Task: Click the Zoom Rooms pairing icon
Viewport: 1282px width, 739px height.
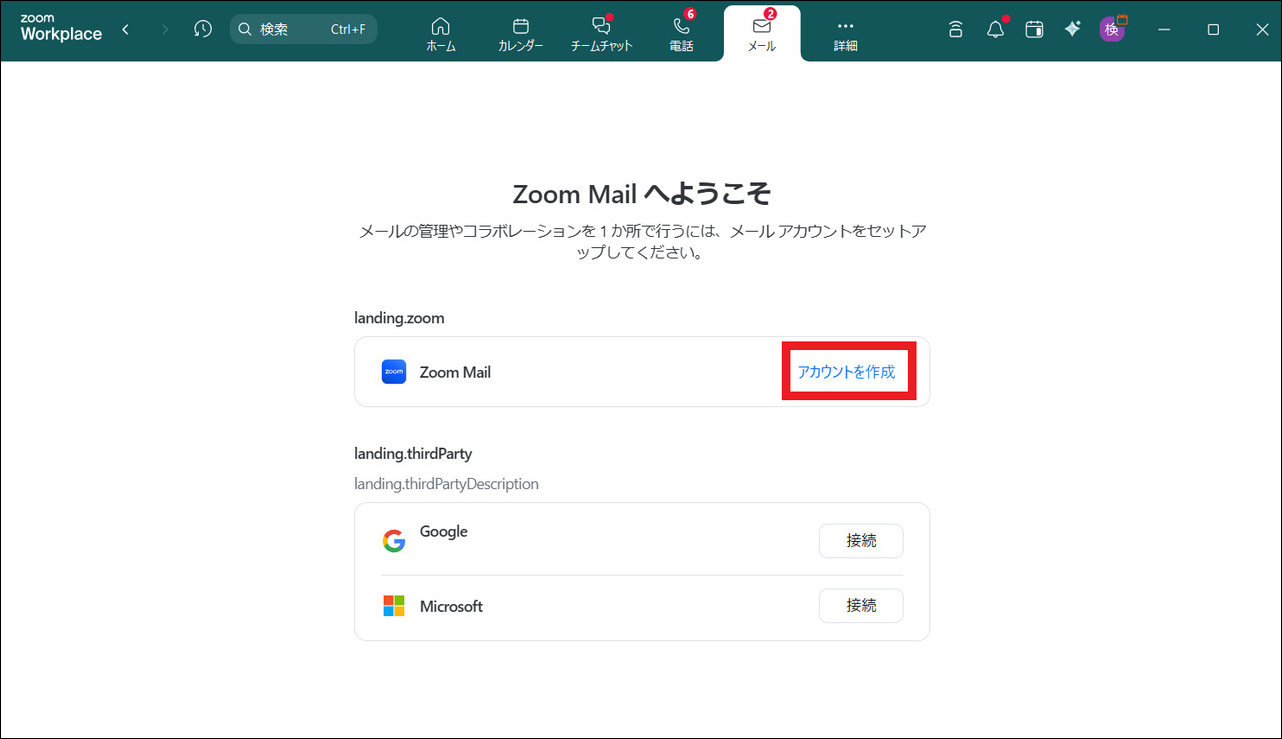Action: [x=956, y=29]
